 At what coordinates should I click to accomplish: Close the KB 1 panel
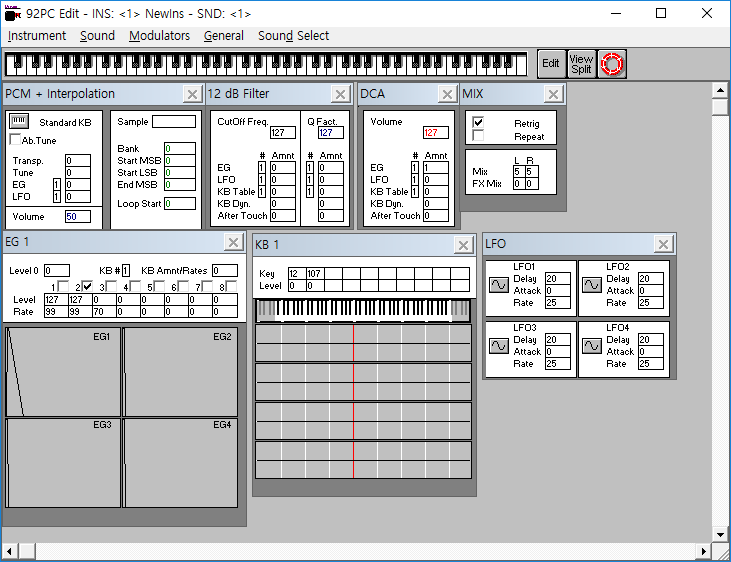(x=463, y=245)
